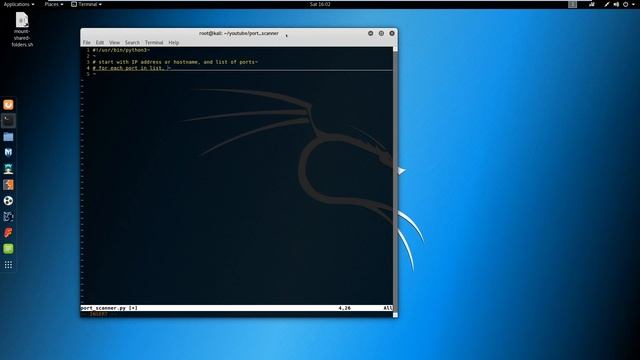Open the red F icon in the dock
Image resolution: width=640 pixels, height=360 pixels.
(8, 233)
